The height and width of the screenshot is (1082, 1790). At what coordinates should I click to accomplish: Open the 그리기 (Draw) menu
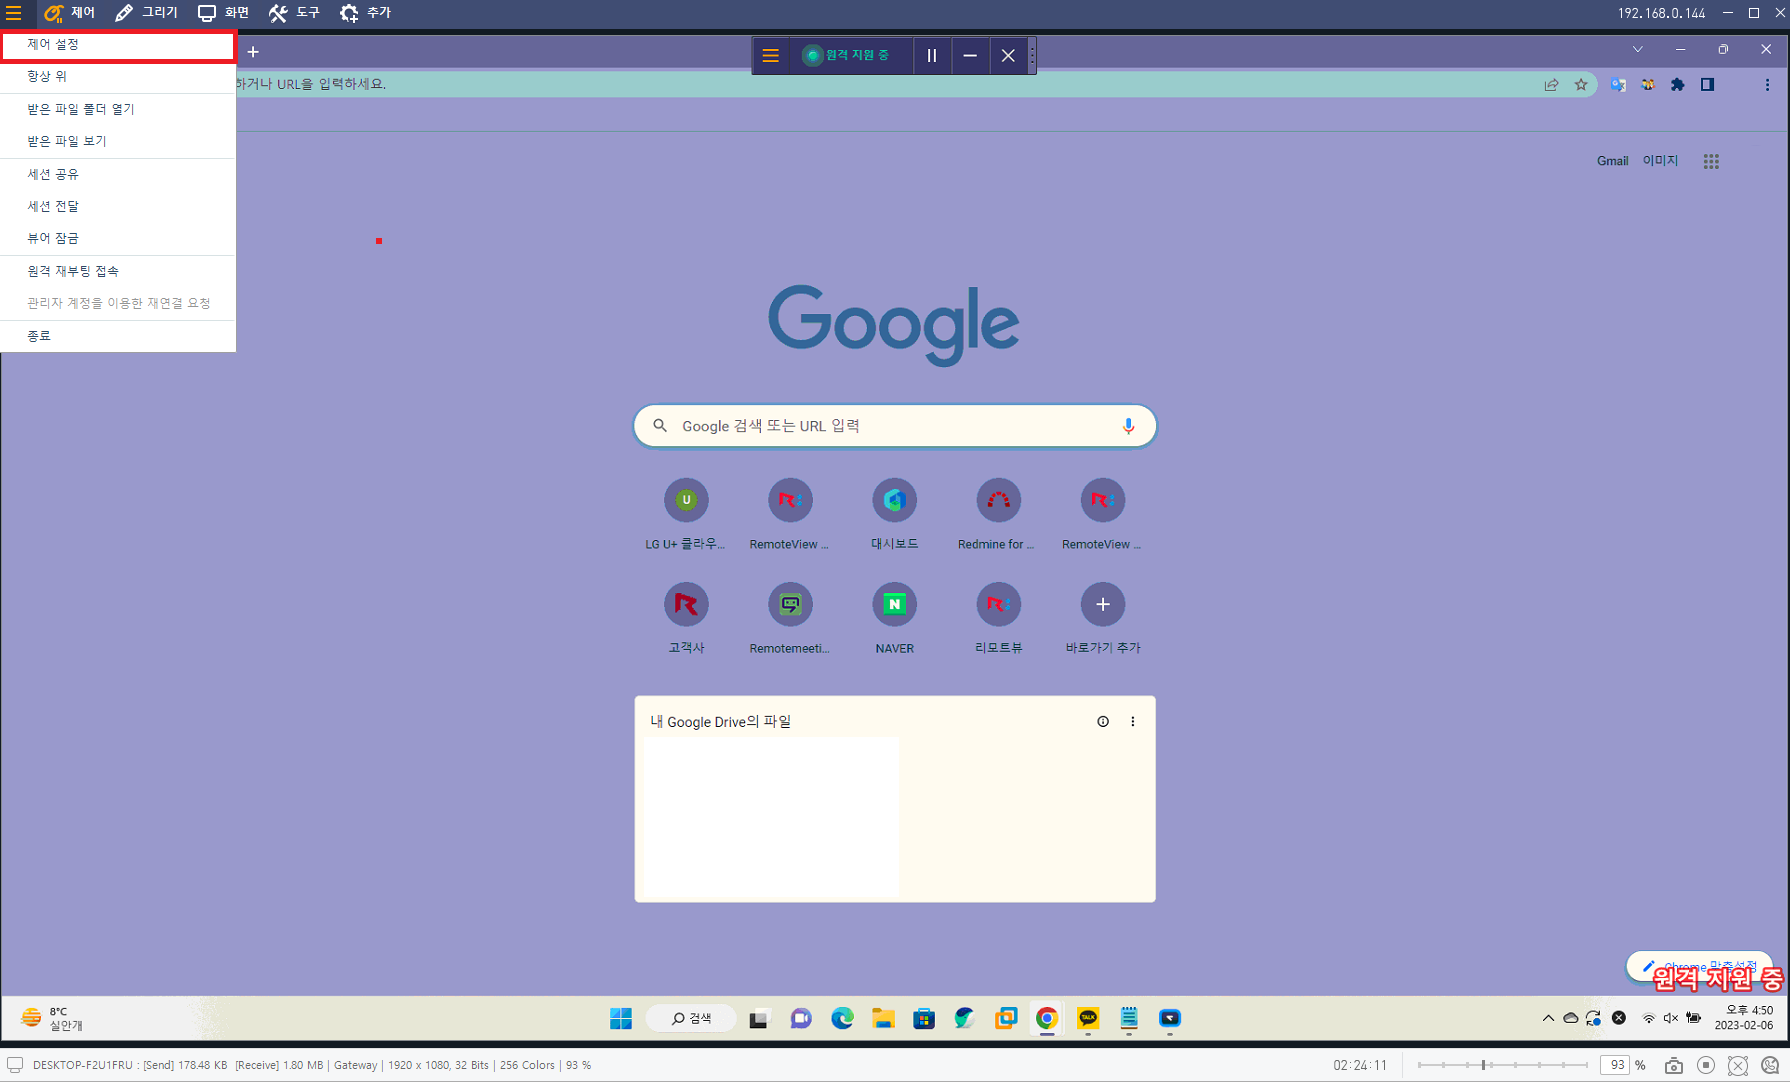pyautogui.click(x=146, y=13)
